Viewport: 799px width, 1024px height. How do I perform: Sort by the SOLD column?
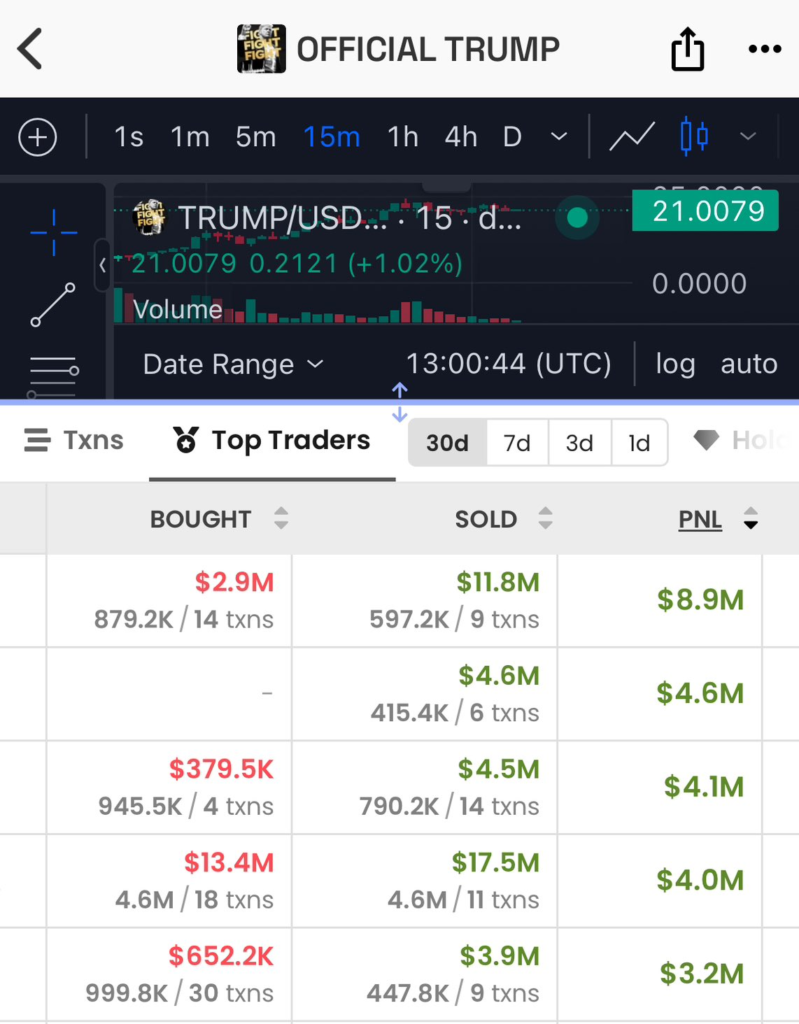[504, 519]
